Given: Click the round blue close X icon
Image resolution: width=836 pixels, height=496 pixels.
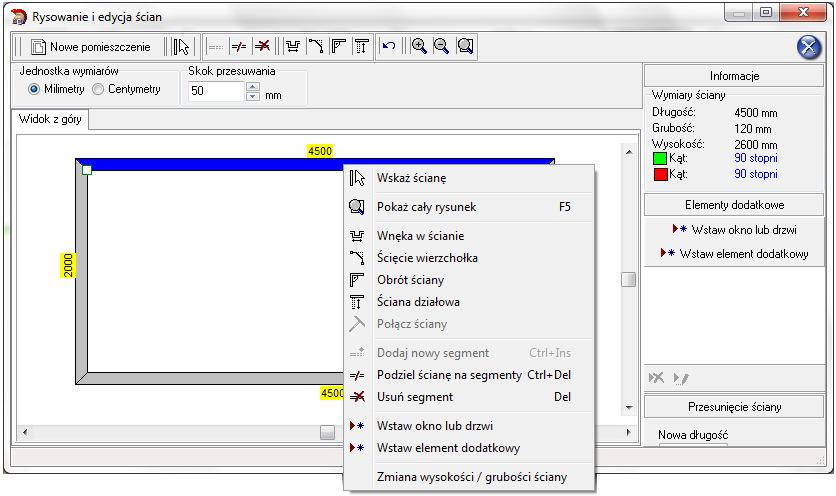Looking at the screenshot, I should click(809, 47).
